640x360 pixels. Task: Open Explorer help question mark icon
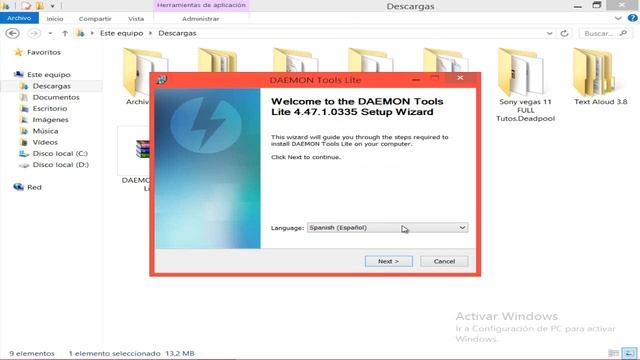[x=633, y=18]
